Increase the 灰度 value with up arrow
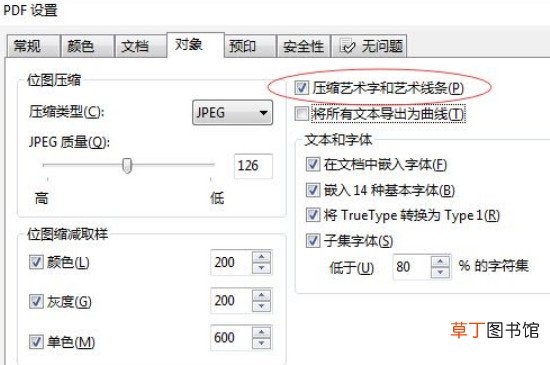 click(x=262, y=295)
